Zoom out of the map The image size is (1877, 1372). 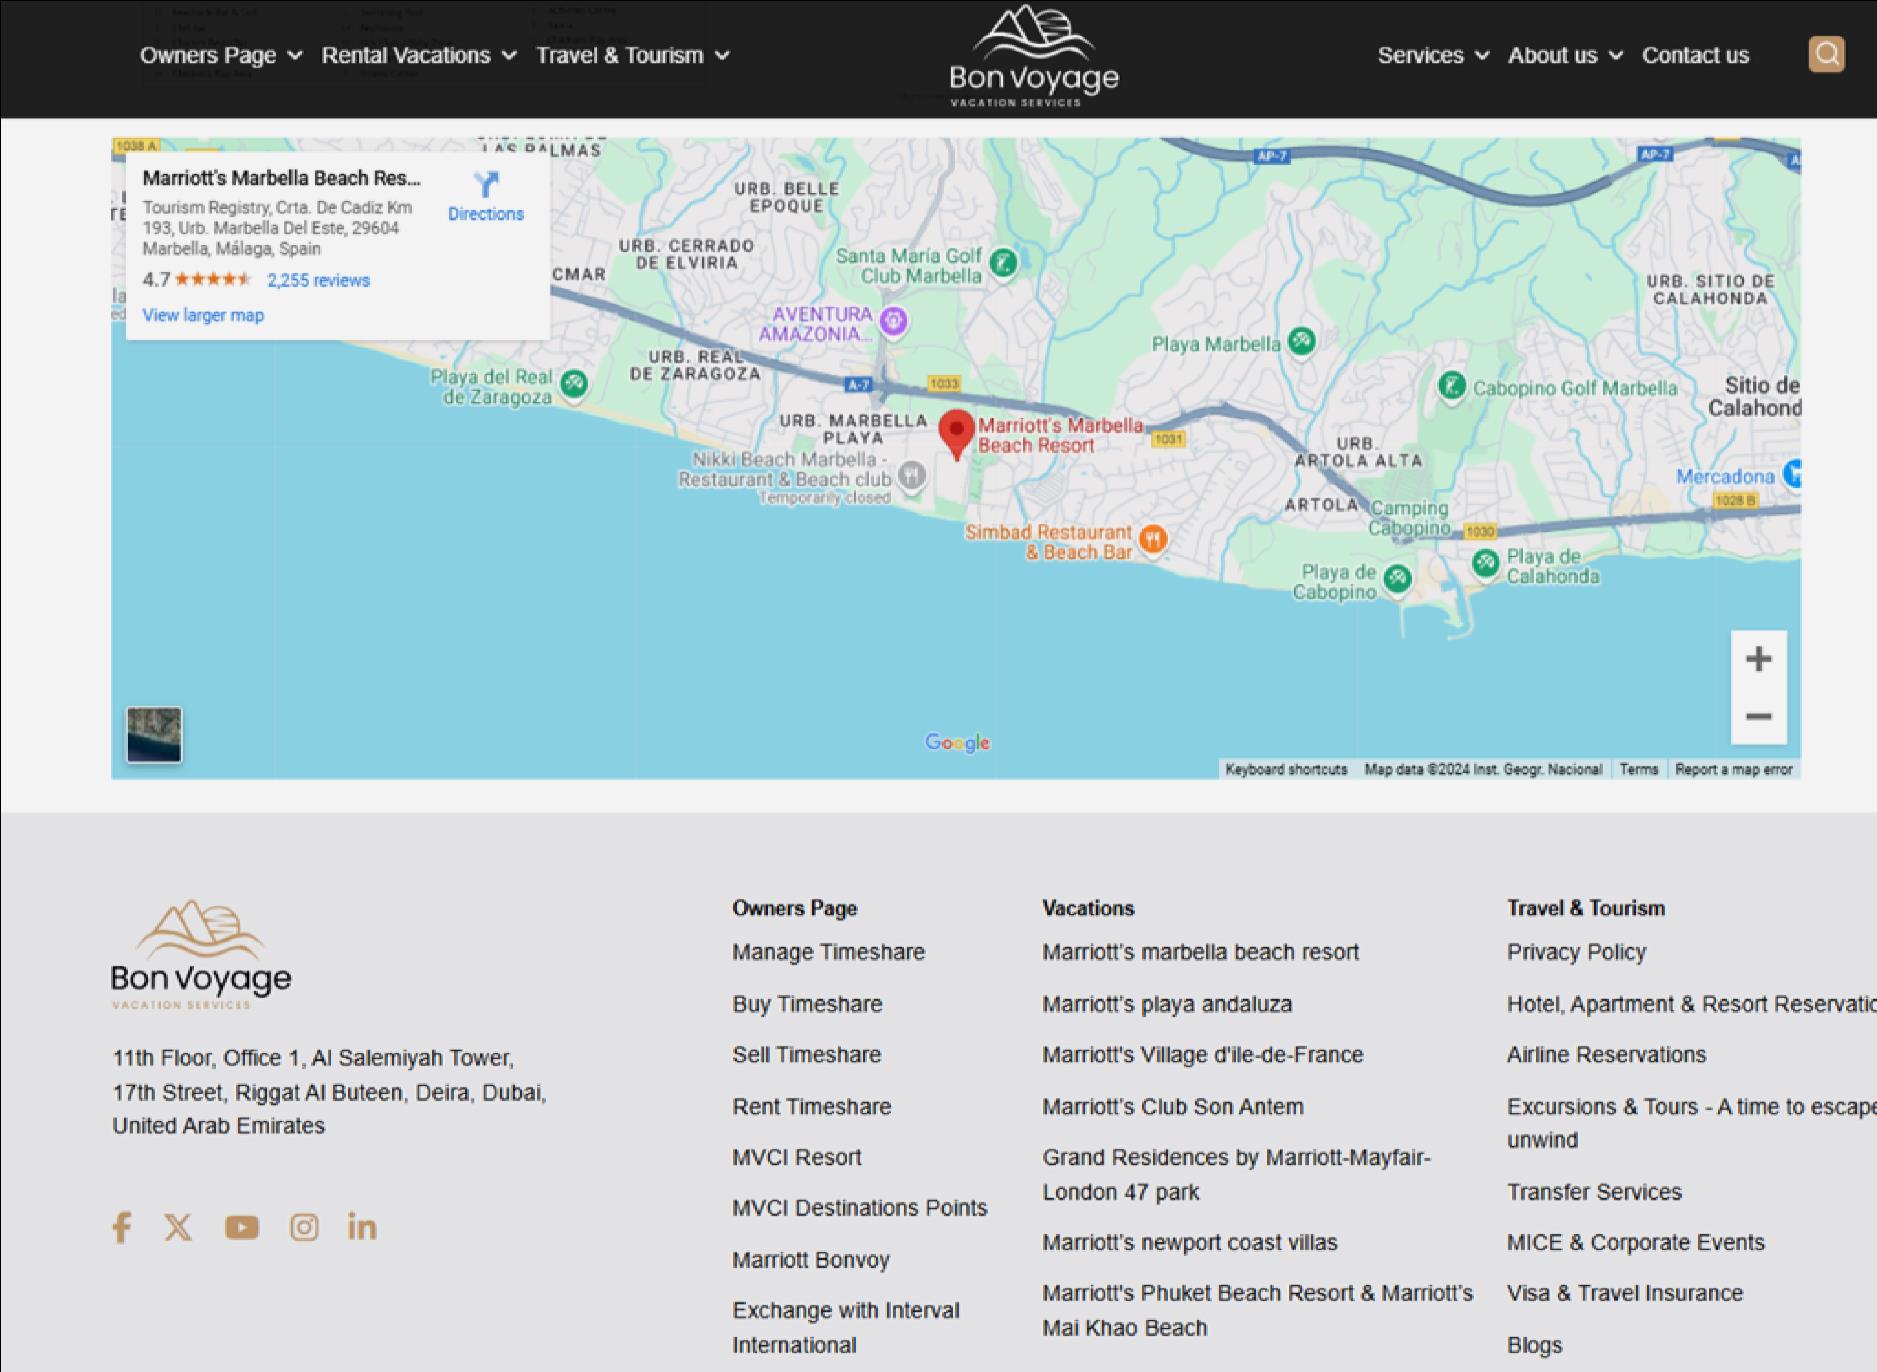tap(1758, 716)
